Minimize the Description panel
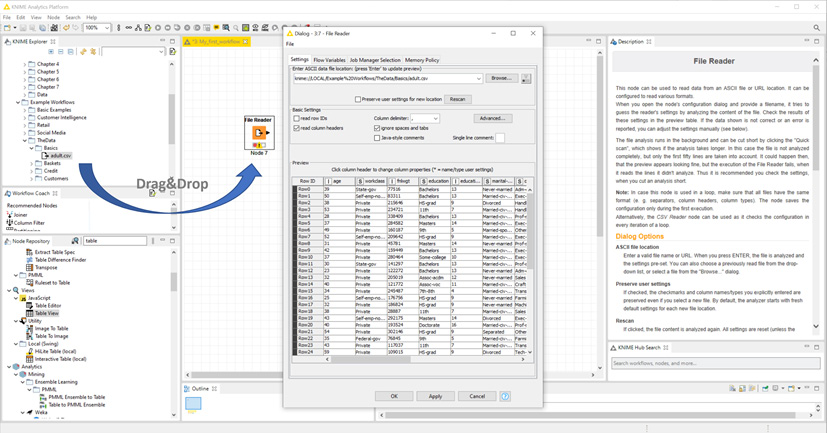The width and height of the screenshot is (827, 433). pos(806,41)
